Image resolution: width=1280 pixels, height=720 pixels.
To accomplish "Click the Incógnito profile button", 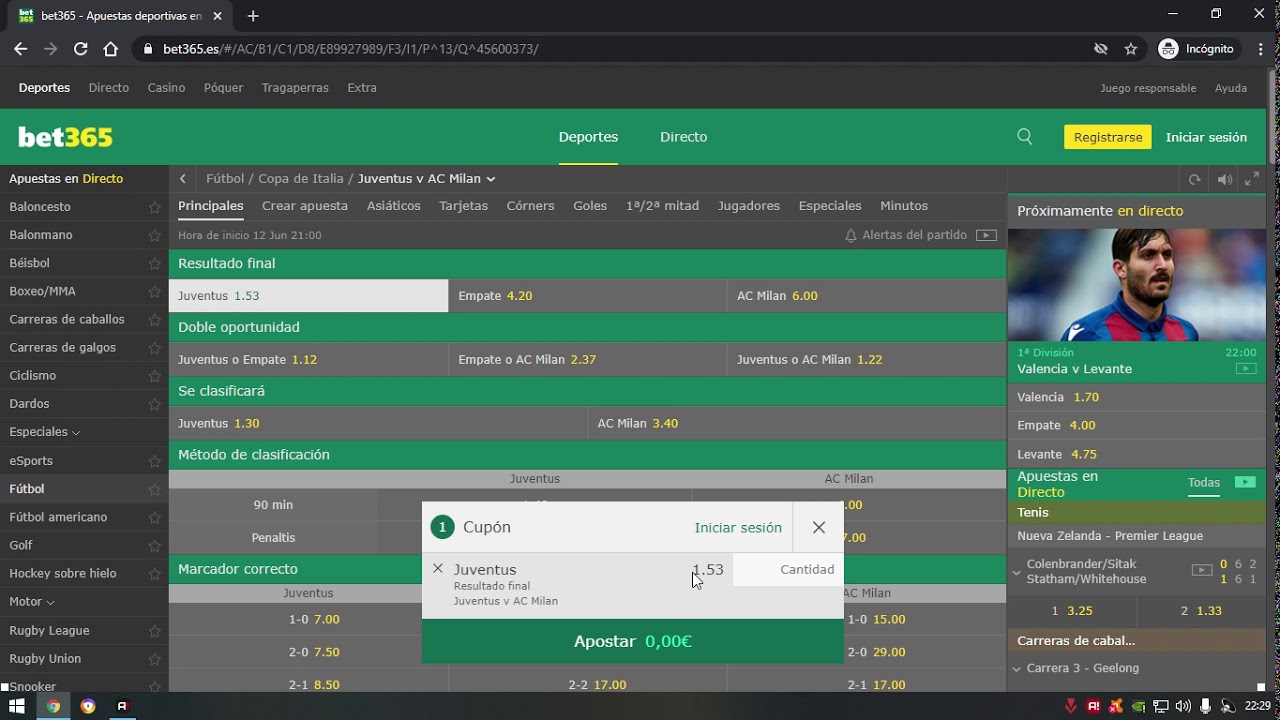I will click(x=1196, y=49).
